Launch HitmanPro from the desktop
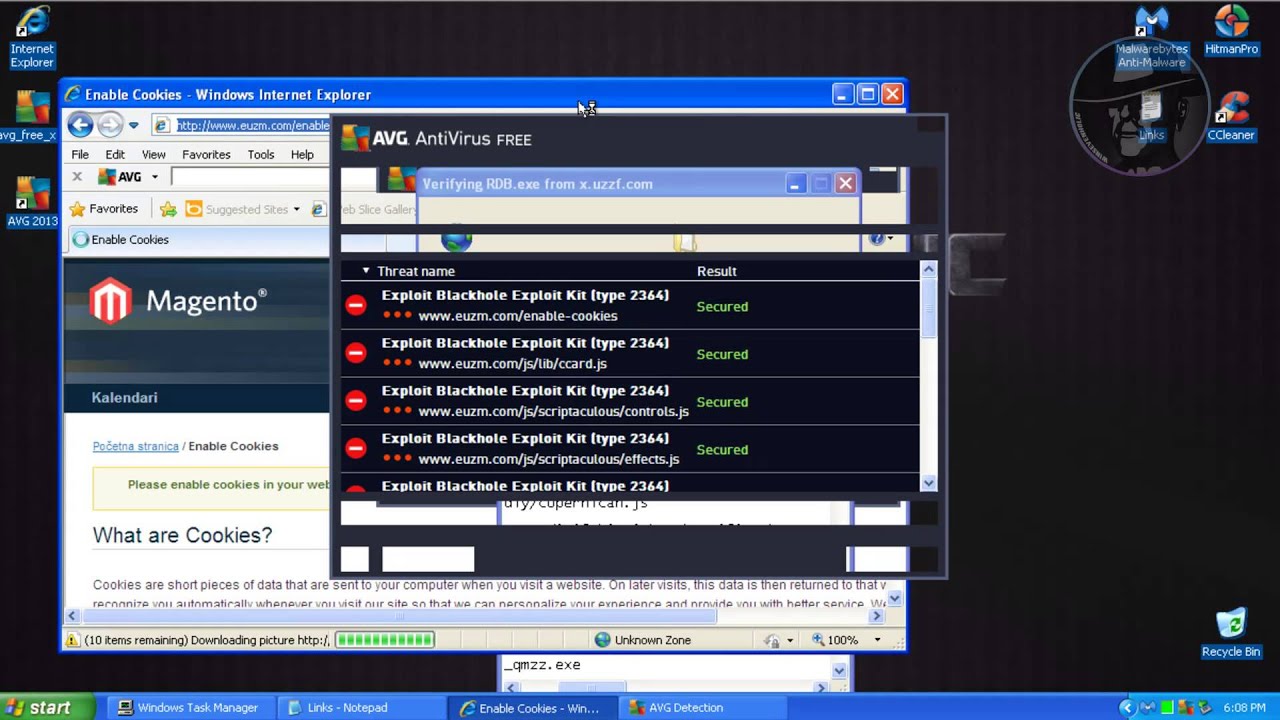 coord(1231,30)
